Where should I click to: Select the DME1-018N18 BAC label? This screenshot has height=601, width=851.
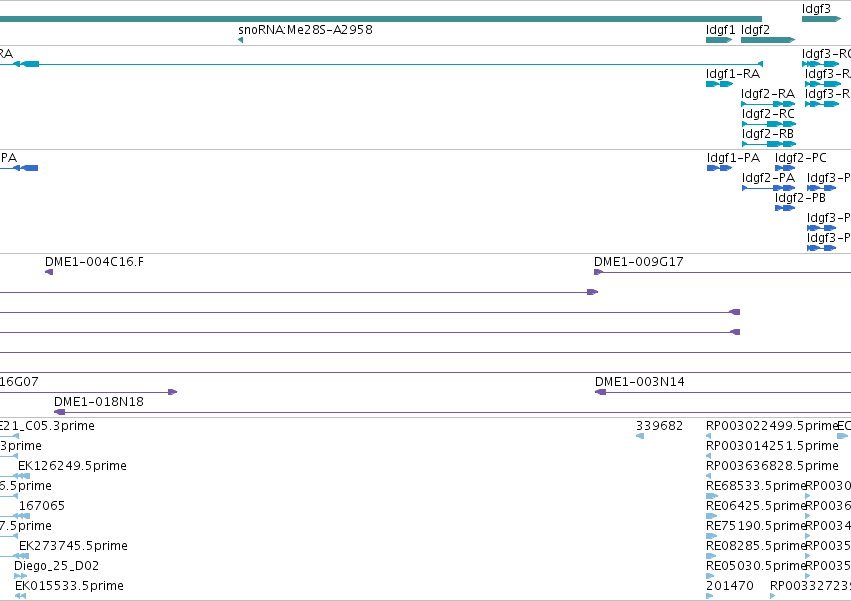point(99,402)
